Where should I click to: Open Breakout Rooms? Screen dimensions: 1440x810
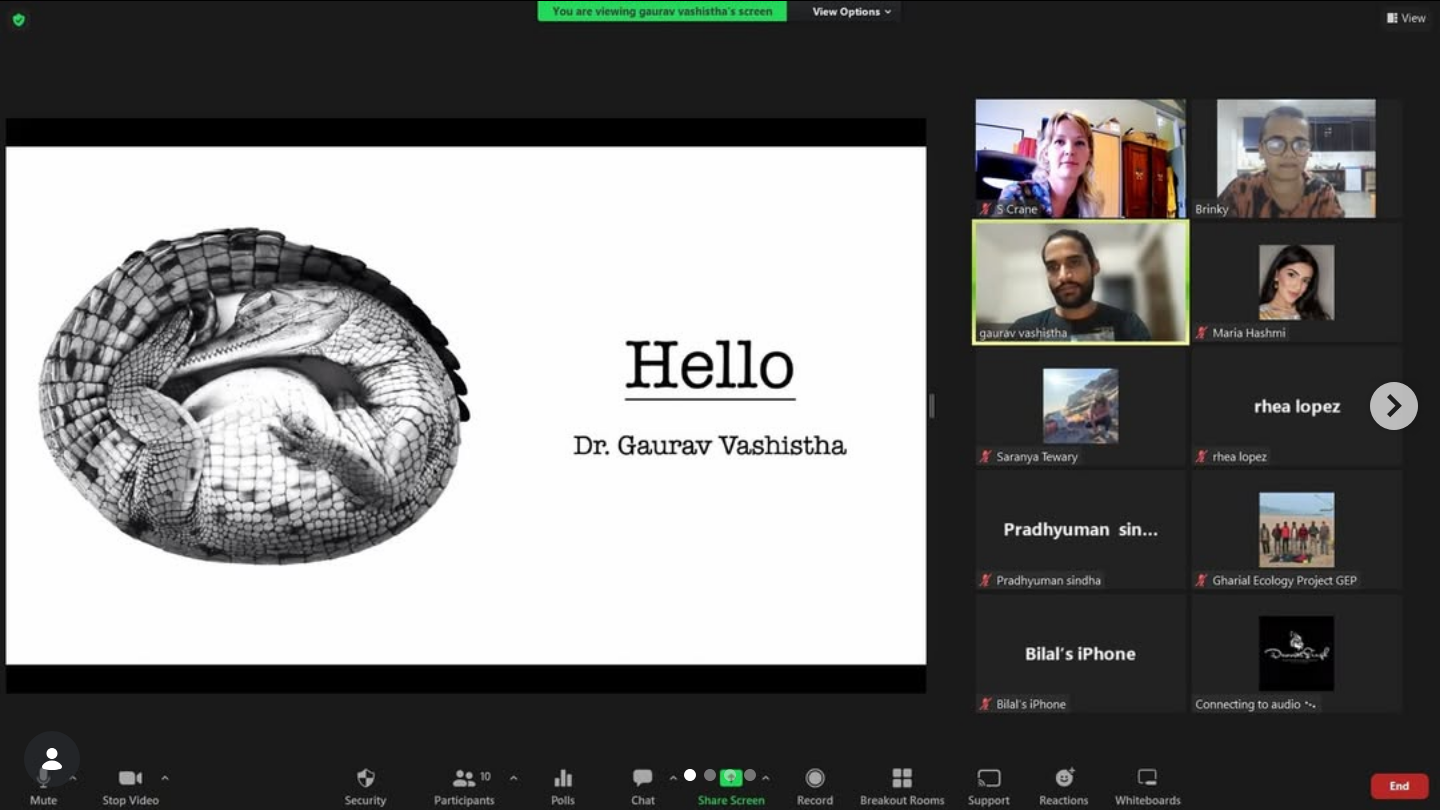coord(902,786)
